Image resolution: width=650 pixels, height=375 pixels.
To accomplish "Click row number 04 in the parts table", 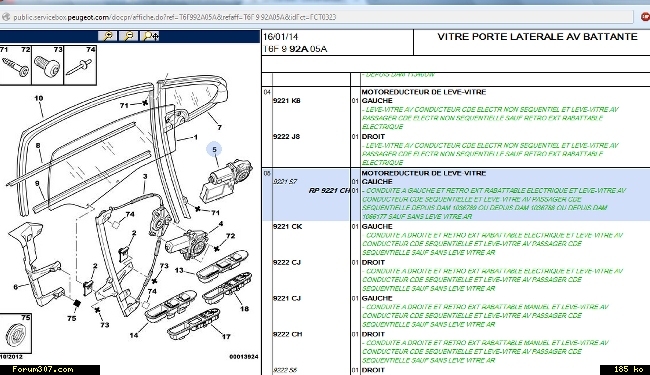I will point(267,92).
